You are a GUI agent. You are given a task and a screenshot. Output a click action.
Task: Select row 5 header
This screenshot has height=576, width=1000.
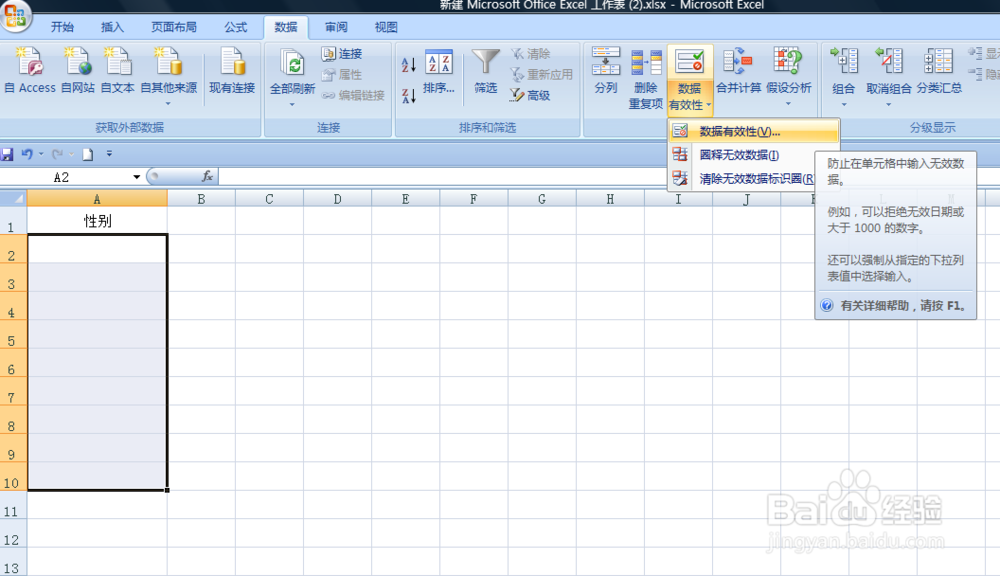point(13,334)
